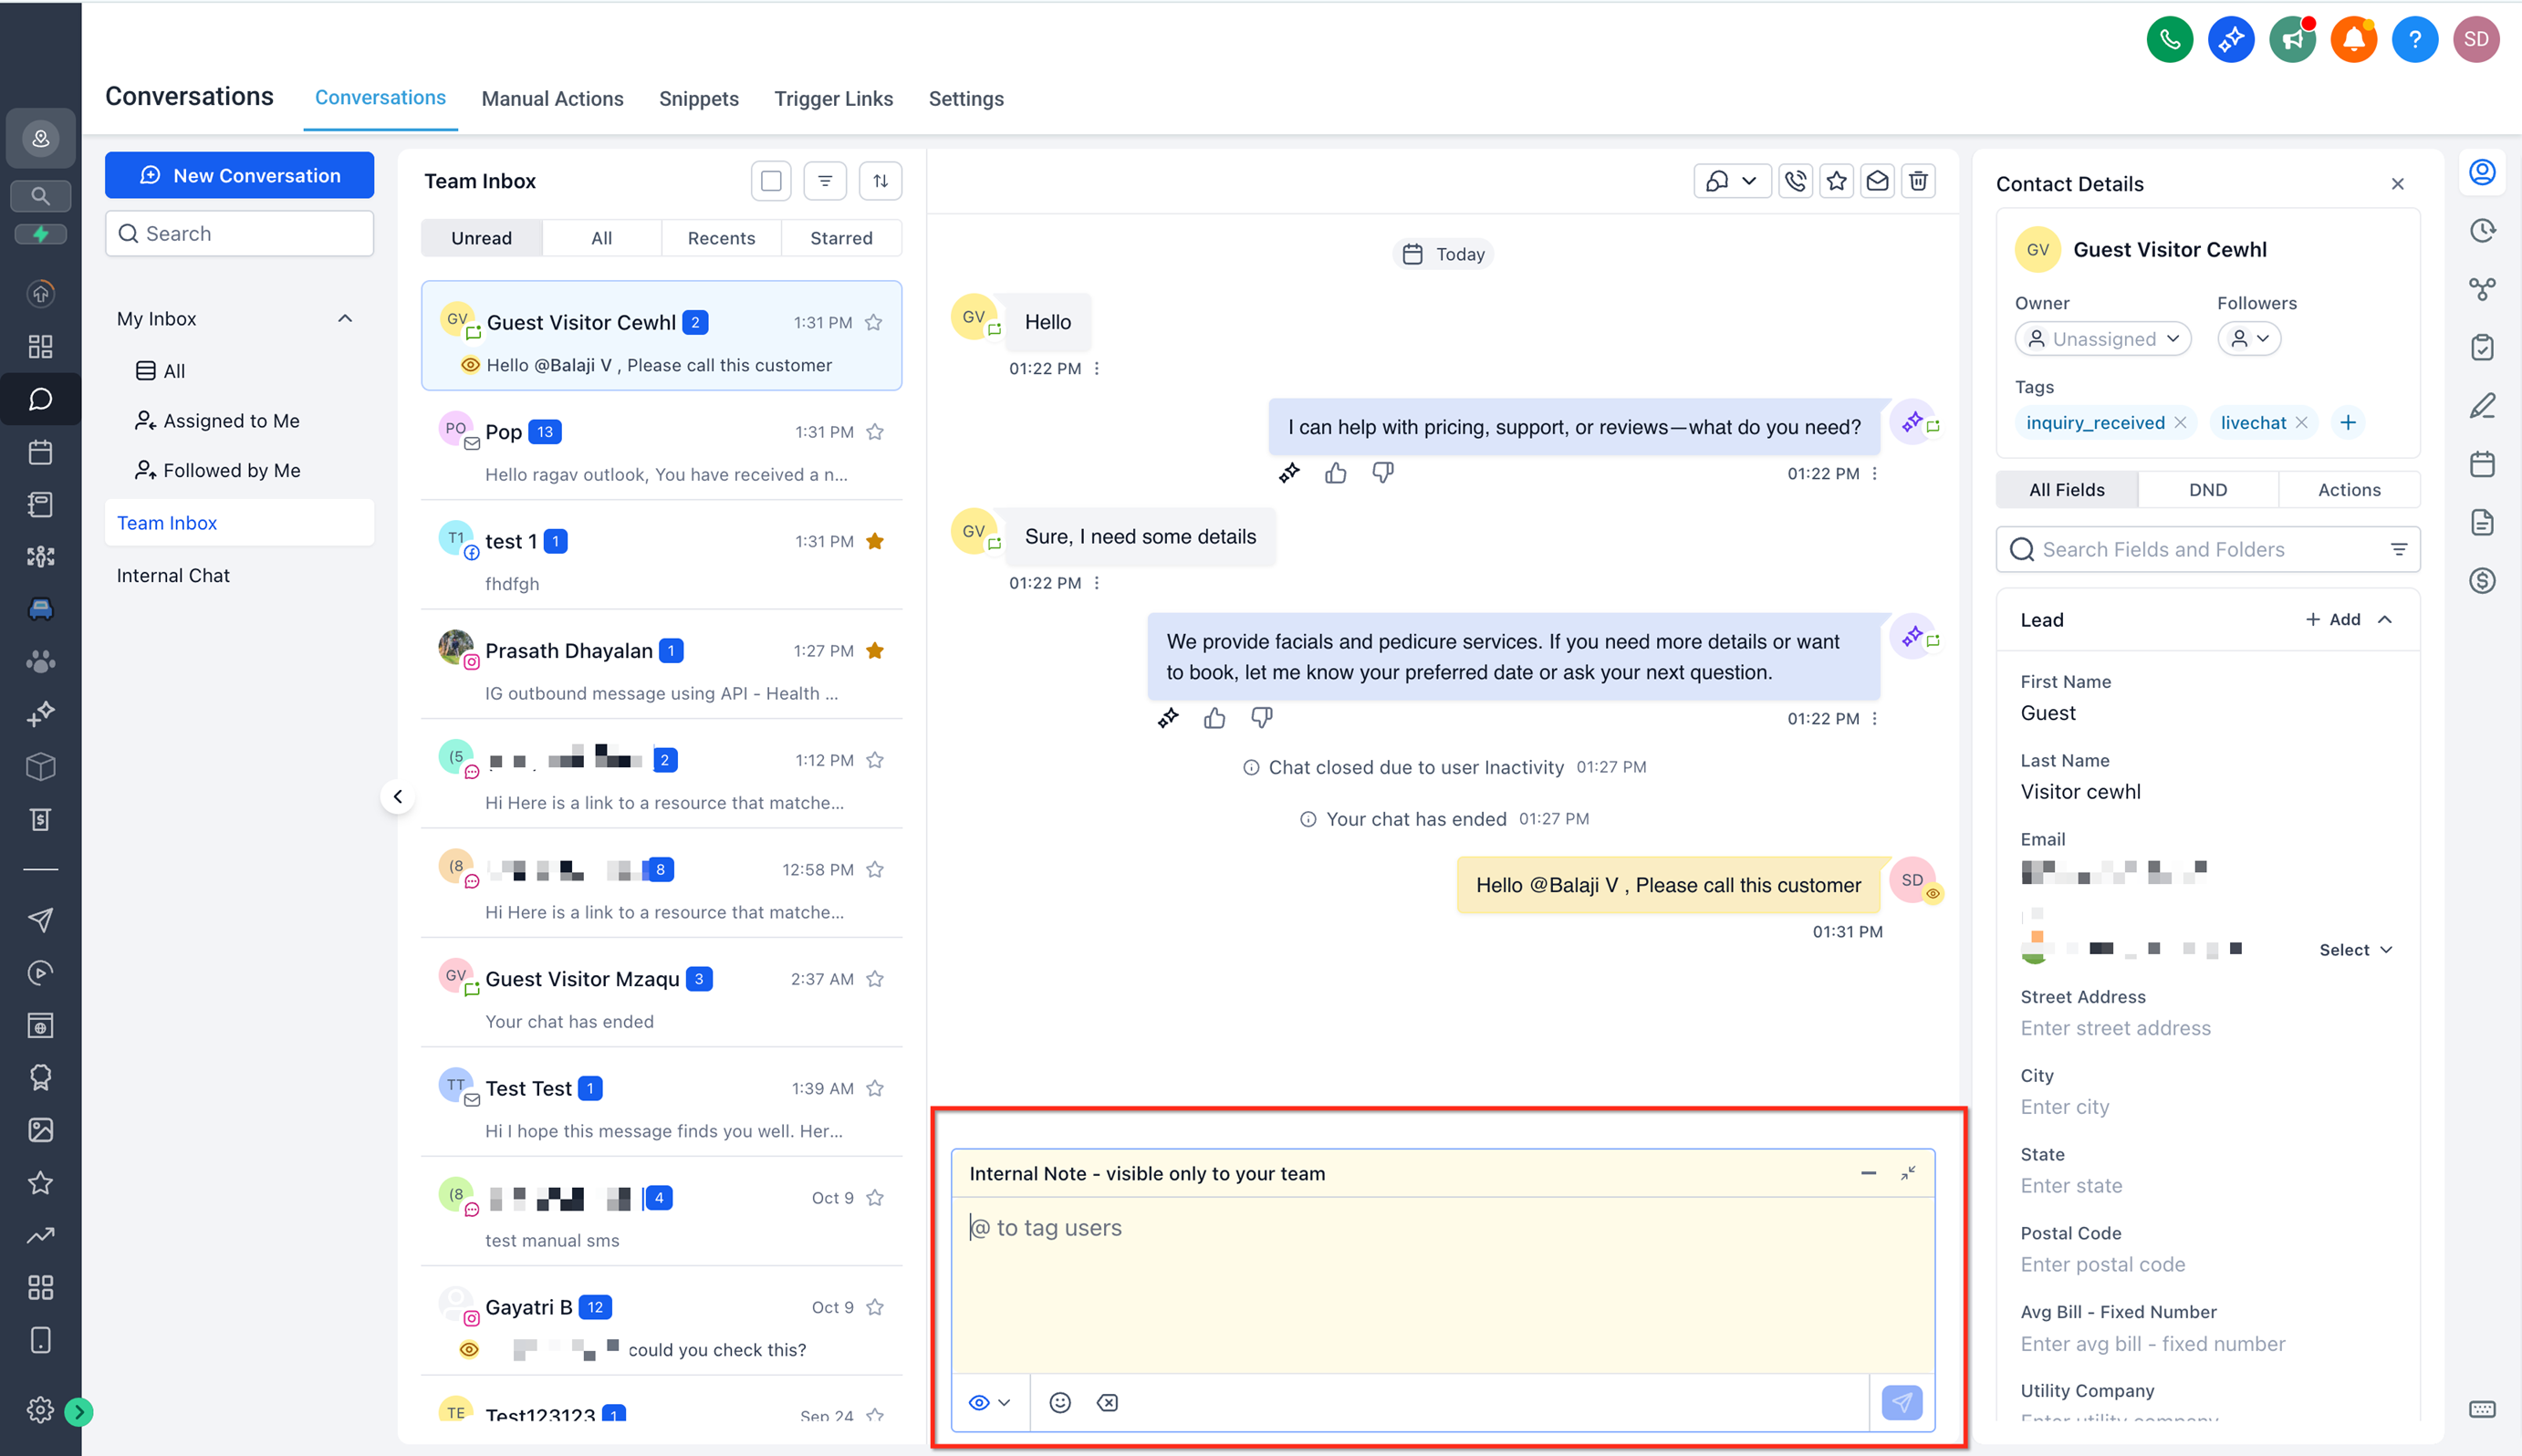Open the eye visibility dropdown in composer
Image resolution: width=2522 pixels, height=1456 pixels.
(989, 1402)
